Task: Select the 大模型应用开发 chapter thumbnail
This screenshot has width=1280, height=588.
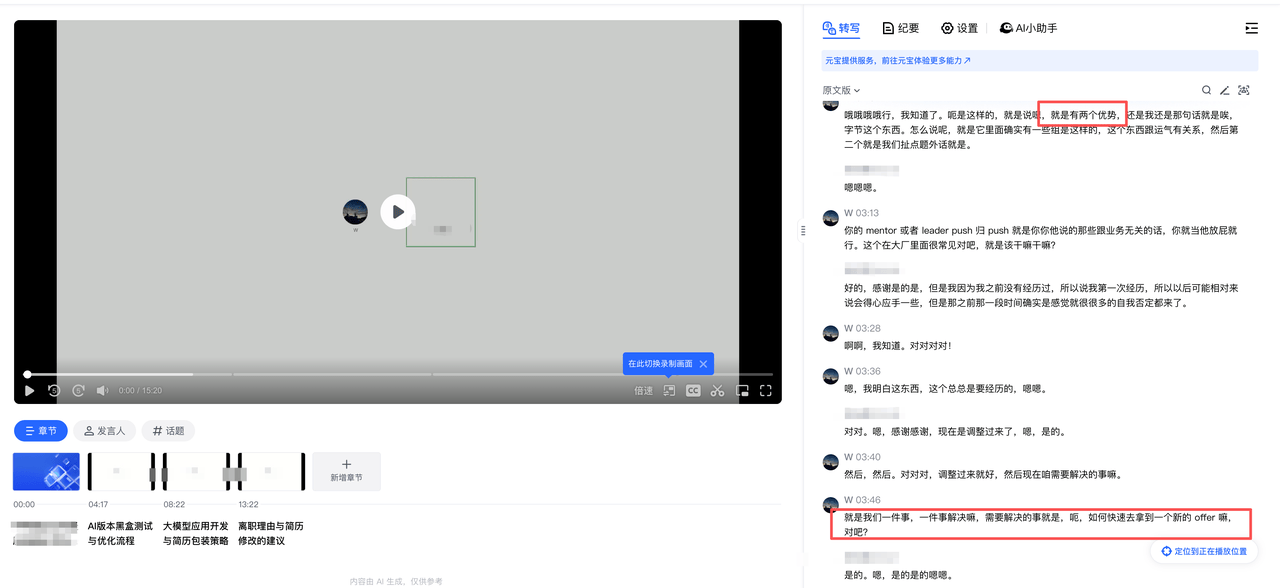Action: [201, 472]
